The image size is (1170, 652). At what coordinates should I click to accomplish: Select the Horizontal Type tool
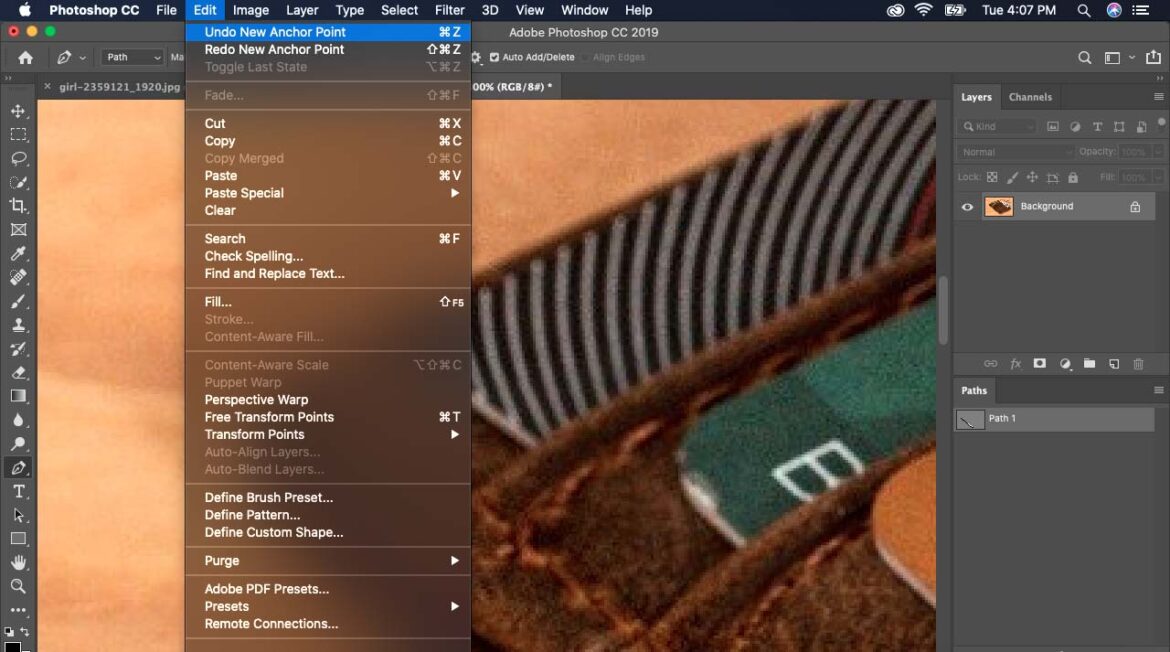pyautogui.click(x=18, y=492)
